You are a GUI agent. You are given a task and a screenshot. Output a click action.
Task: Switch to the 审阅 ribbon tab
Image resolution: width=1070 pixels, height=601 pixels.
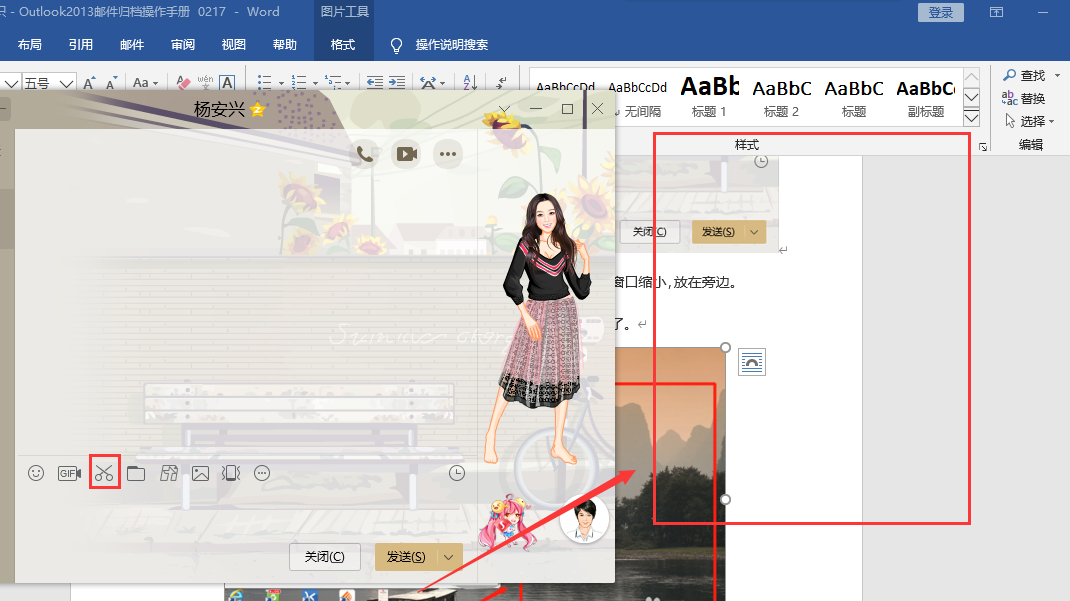coord(183,44)
